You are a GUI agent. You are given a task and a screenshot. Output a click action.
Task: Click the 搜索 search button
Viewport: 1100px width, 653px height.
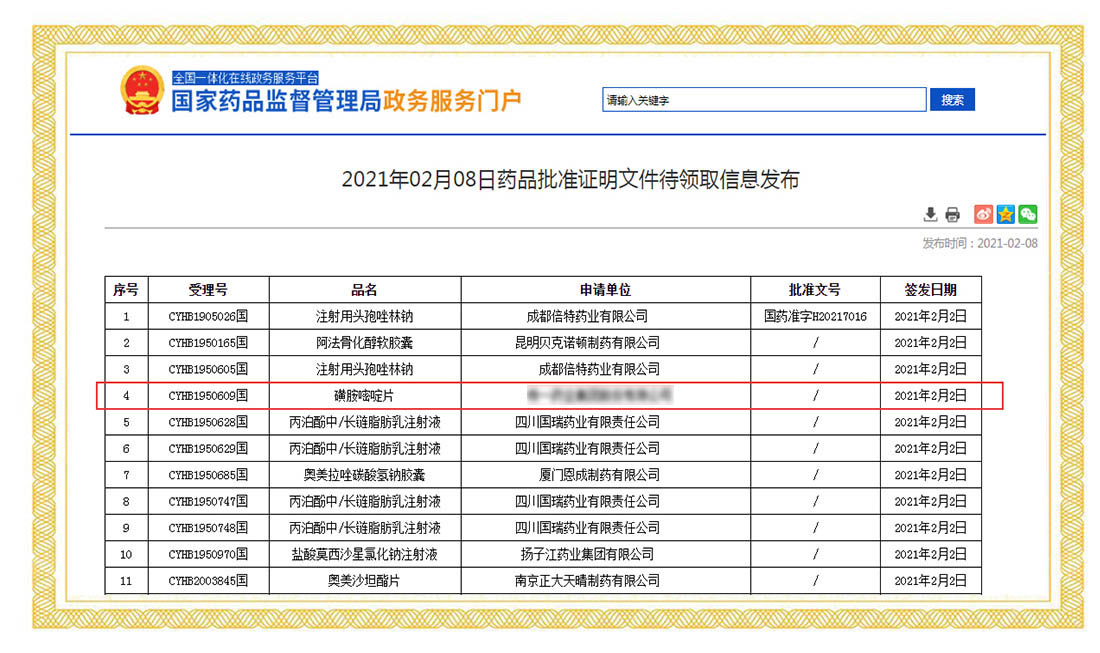coord(952,100)
